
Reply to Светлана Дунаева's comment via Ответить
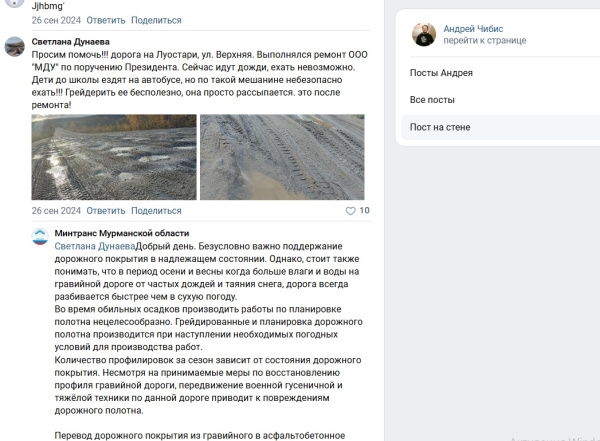click(x=106, y=211)
